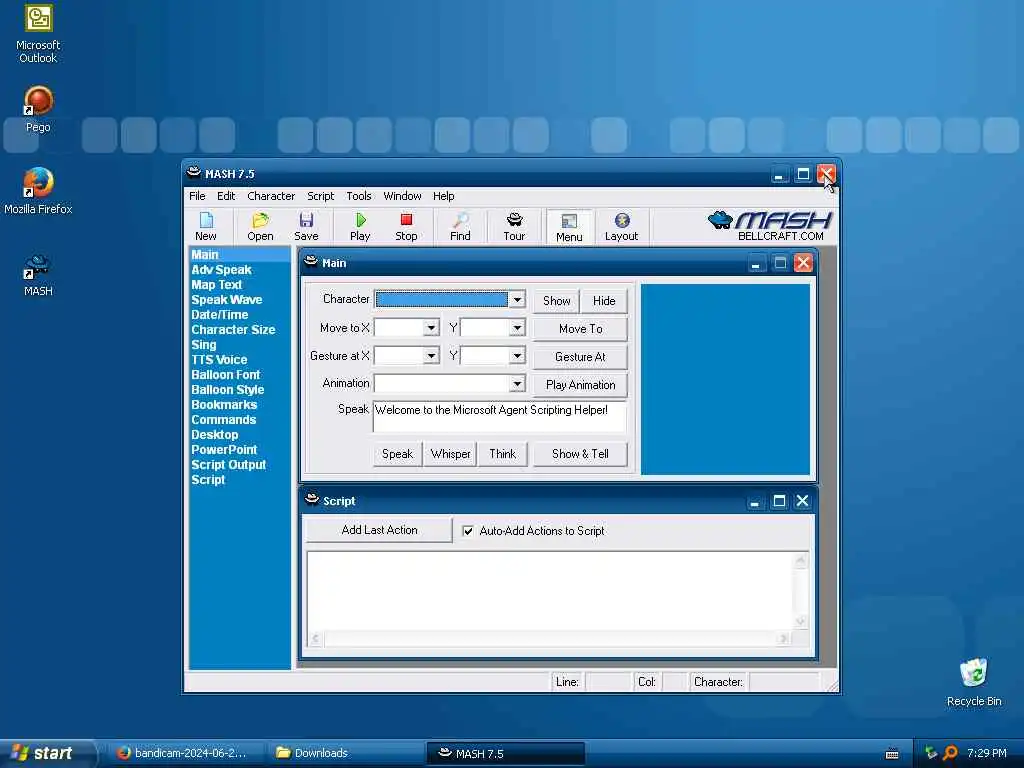This screenshot has height=768, width=1024.
Task: Click the MASH Bellcraft.com logo
Action: (x=770, y=226)
